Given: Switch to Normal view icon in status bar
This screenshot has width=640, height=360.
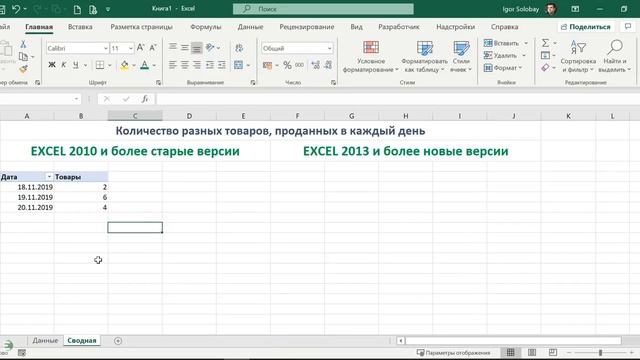Looking at the screenshot, I should pyautogui.click(x=510, y=352).
